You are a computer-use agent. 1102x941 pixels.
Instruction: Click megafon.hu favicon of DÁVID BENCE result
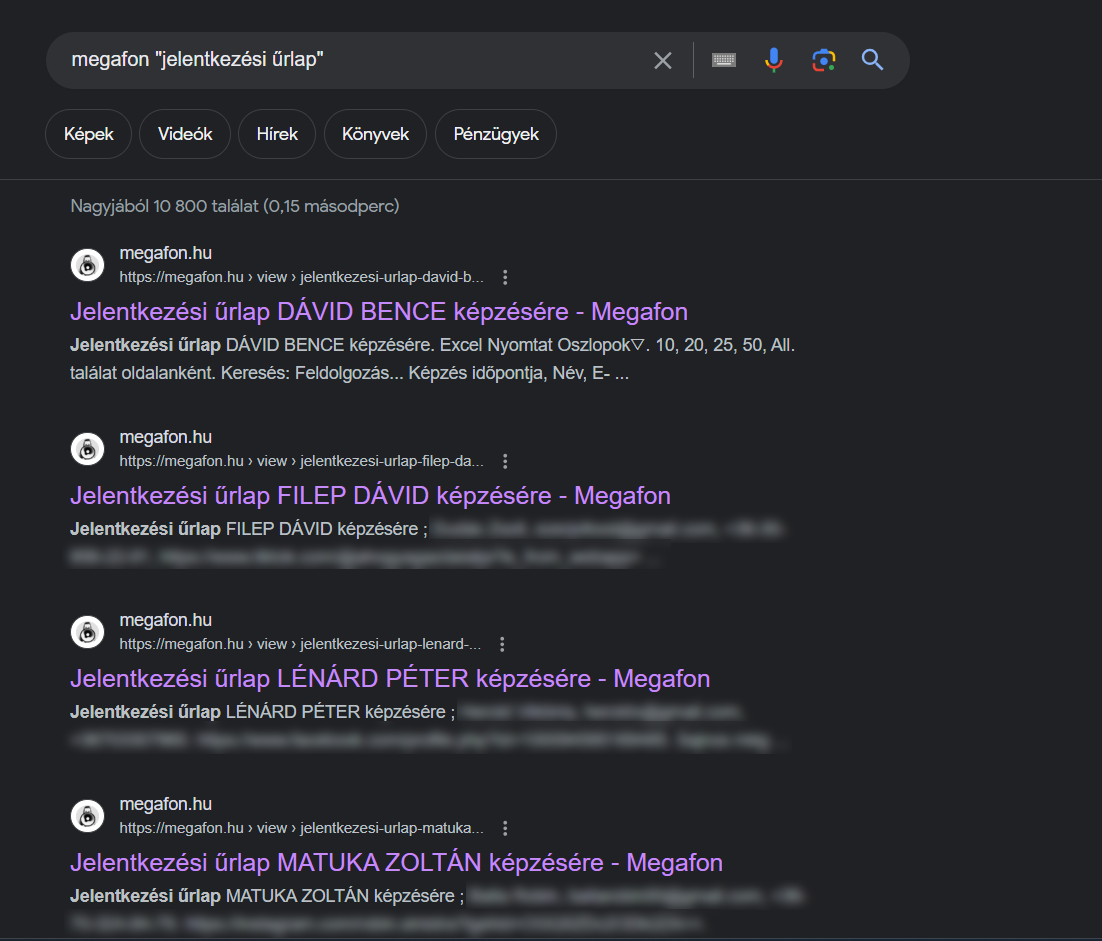(x=88, y=265)
